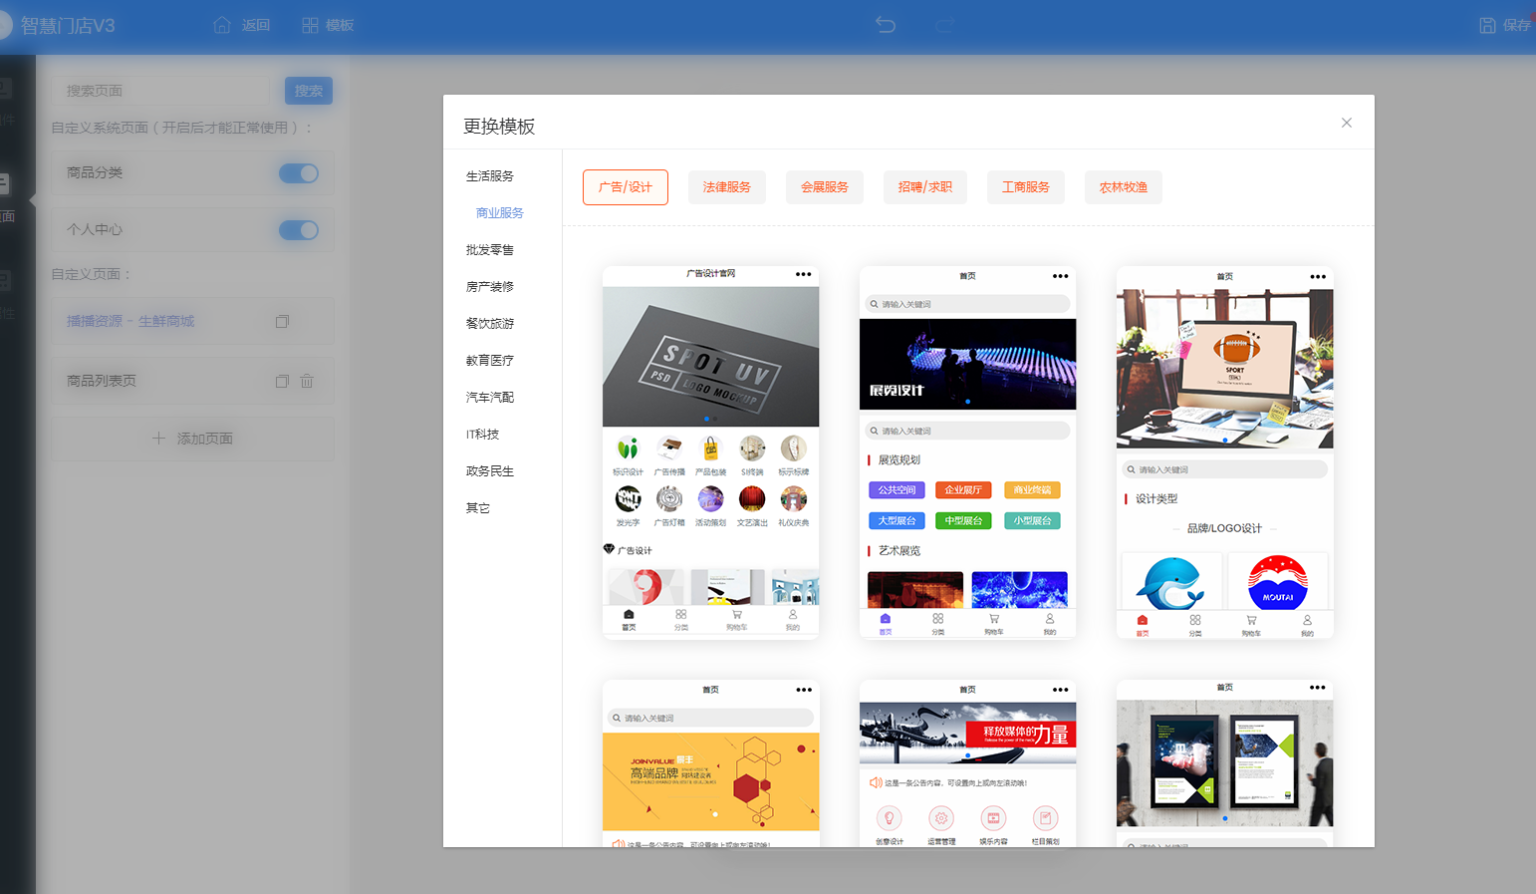Select the 组件 icon in dark left sidebar
Image resolution: width=1536 pixels, height=894 pixels.
pos(10,95)
